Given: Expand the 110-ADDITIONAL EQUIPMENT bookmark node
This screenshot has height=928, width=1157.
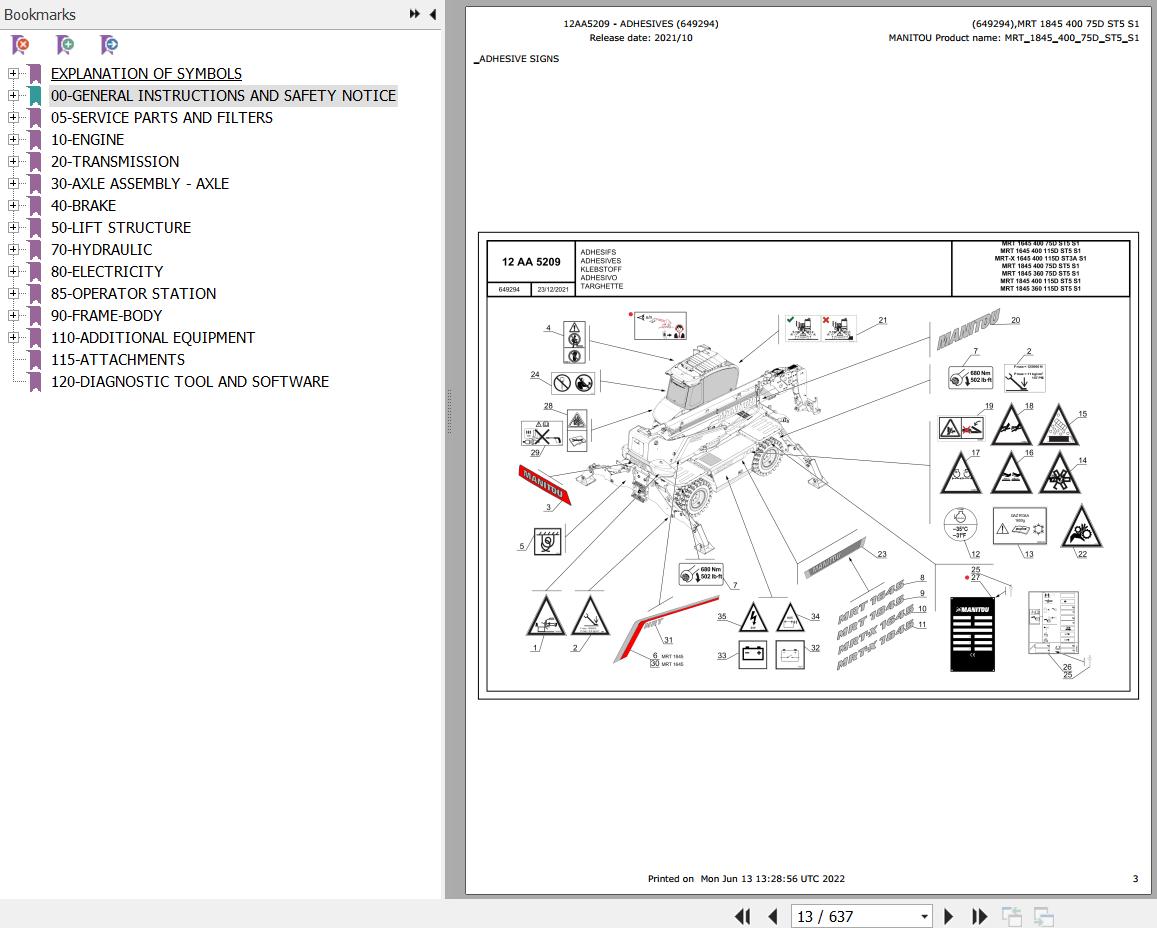Looking at the screenshot, I should 13,338.
